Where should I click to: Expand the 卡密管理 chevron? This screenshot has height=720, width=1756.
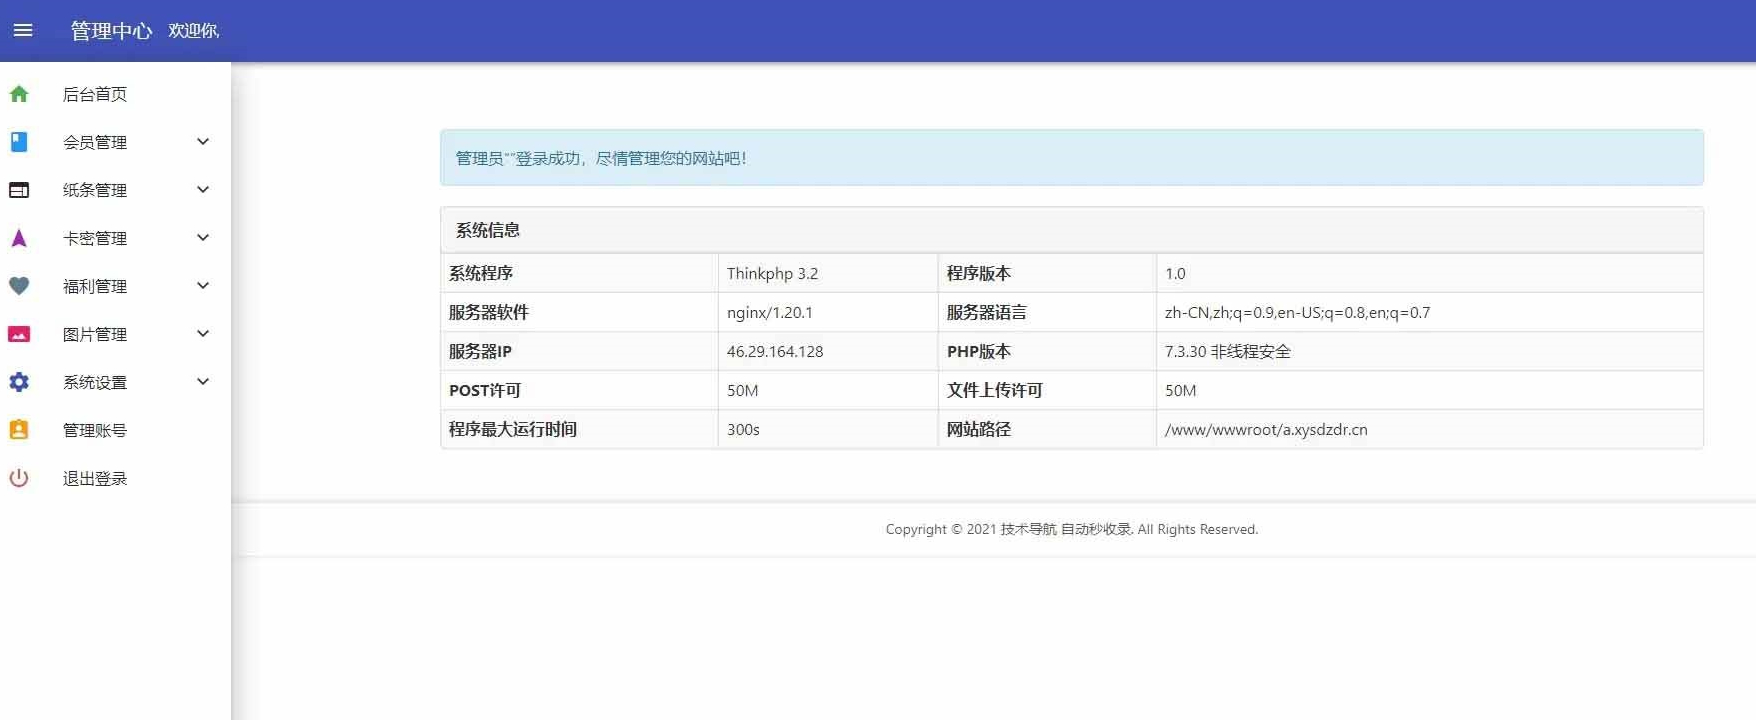pyautogui.click(x=203, y=238)
